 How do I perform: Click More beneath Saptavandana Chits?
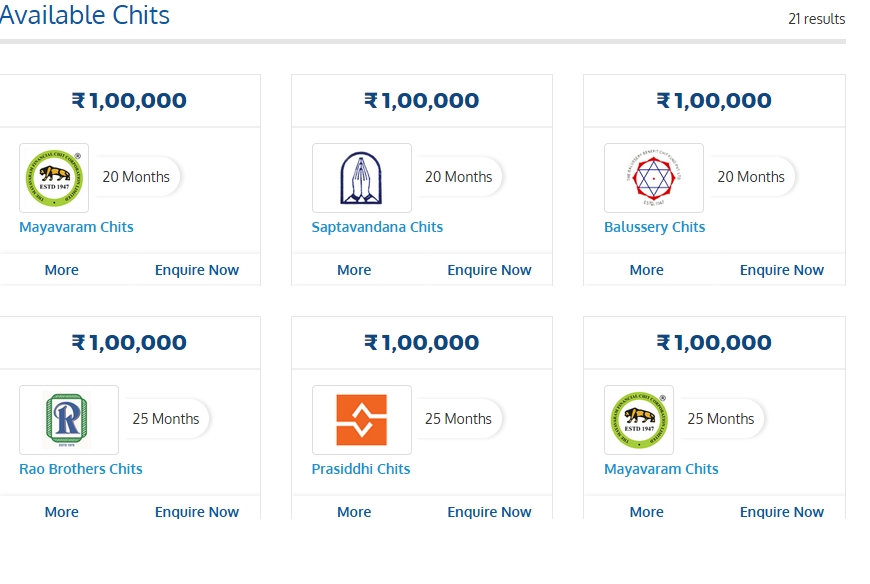tap(354, 269)
